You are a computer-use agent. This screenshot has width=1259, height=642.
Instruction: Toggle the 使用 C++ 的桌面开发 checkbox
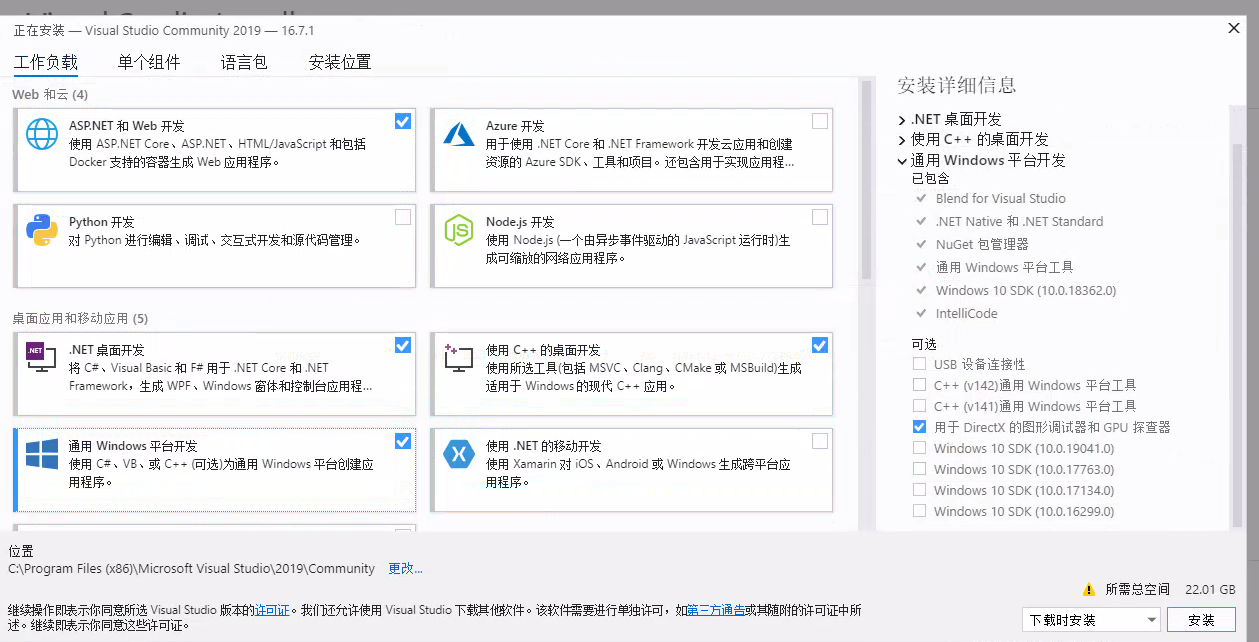pyautogui.click(x=820, y=345)
